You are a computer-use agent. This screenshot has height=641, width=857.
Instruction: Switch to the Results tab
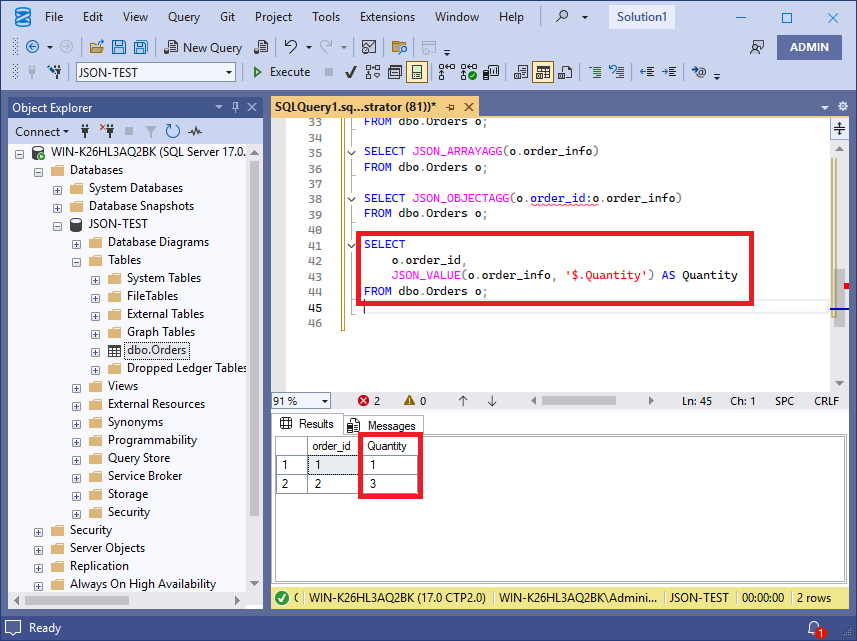308,424
